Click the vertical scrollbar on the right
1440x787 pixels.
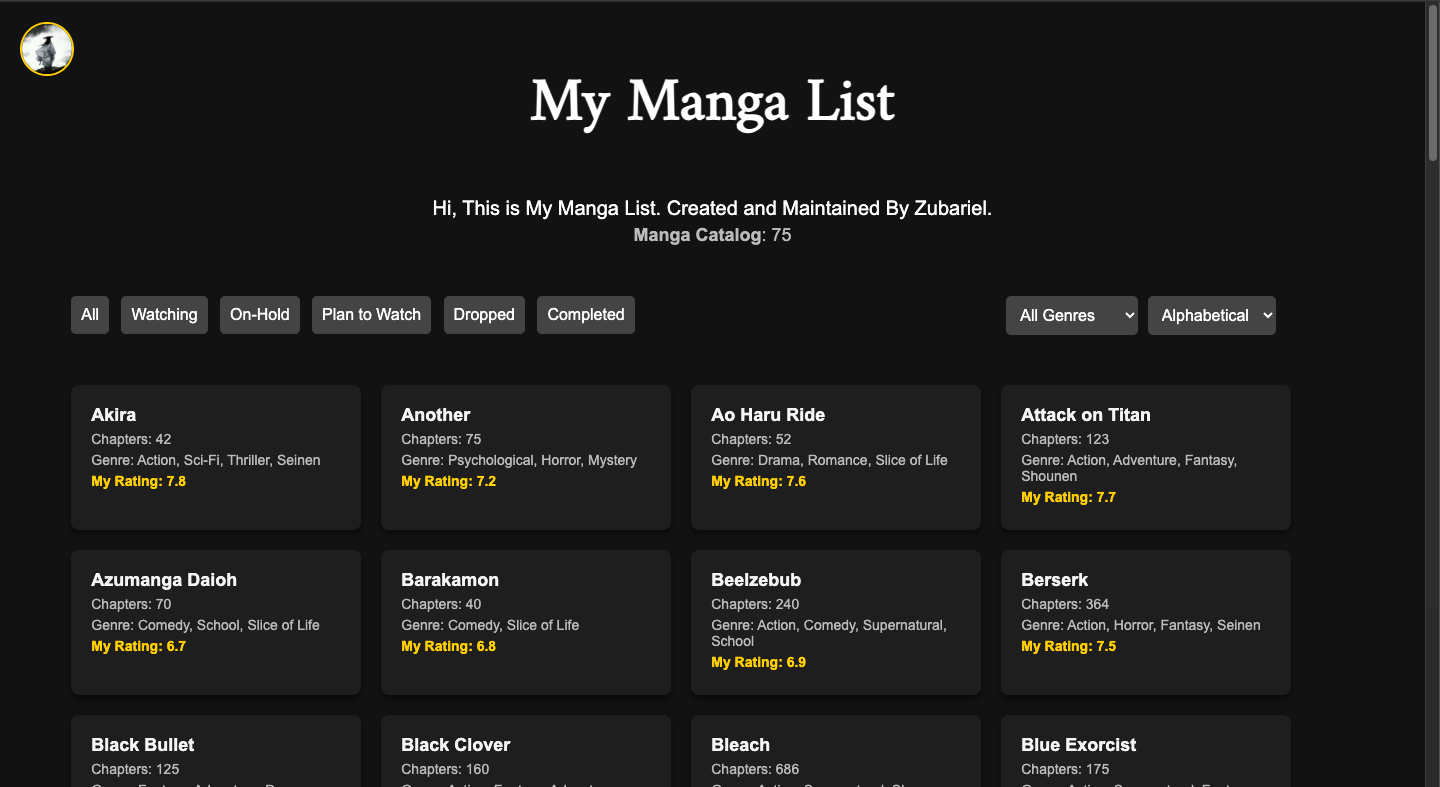click(x=1432, y=80)
